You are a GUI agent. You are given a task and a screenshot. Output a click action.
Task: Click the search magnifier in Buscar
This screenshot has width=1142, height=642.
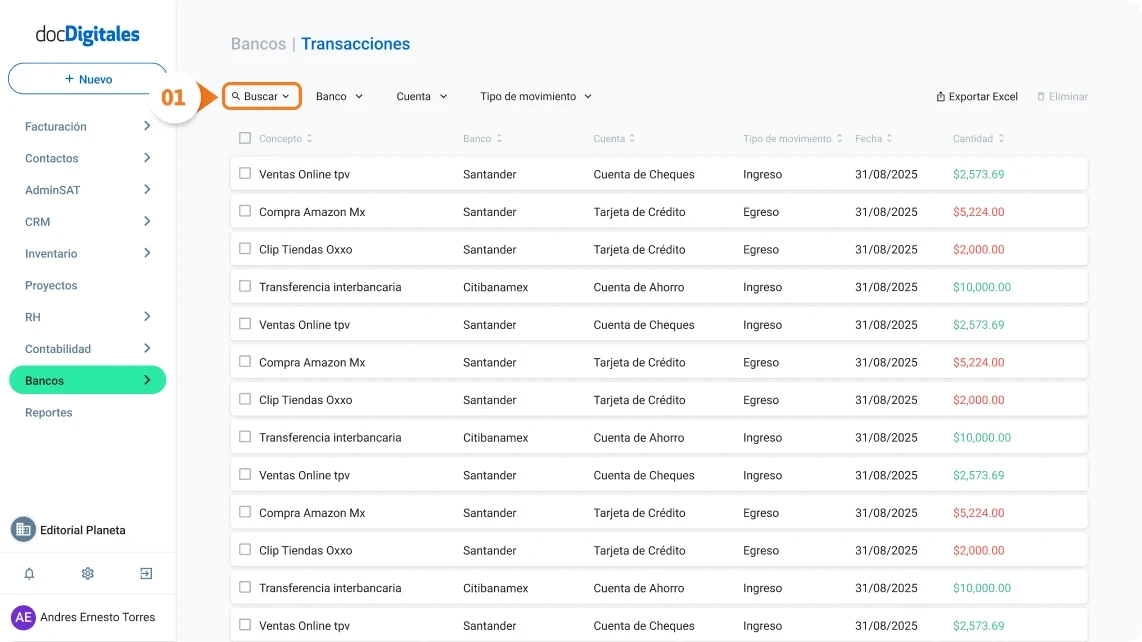pyautogui.click(x=239, y=96)
